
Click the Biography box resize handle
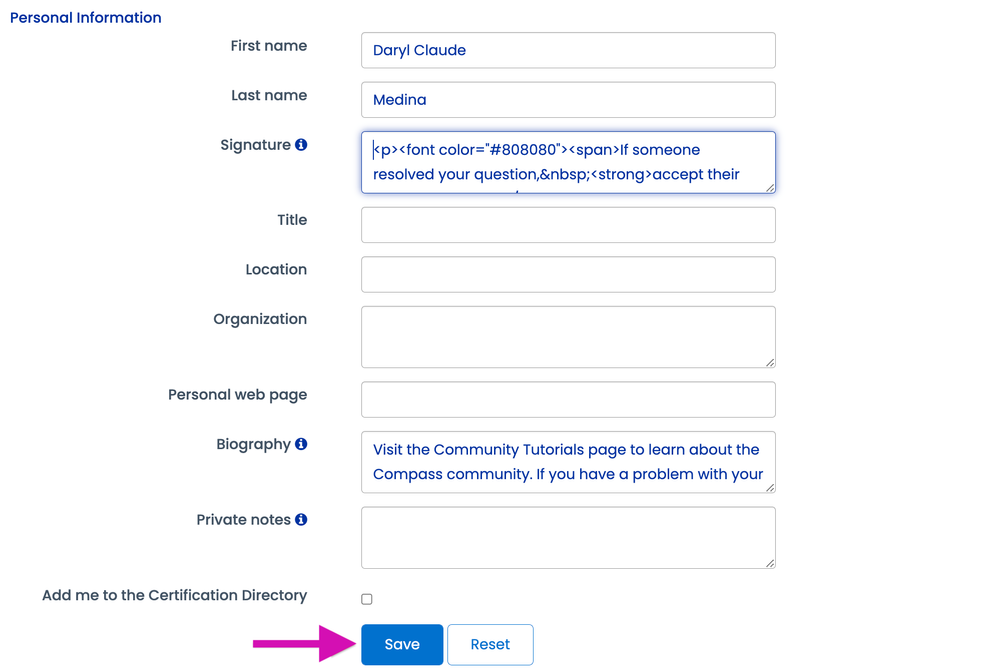[x=770, y=488]
